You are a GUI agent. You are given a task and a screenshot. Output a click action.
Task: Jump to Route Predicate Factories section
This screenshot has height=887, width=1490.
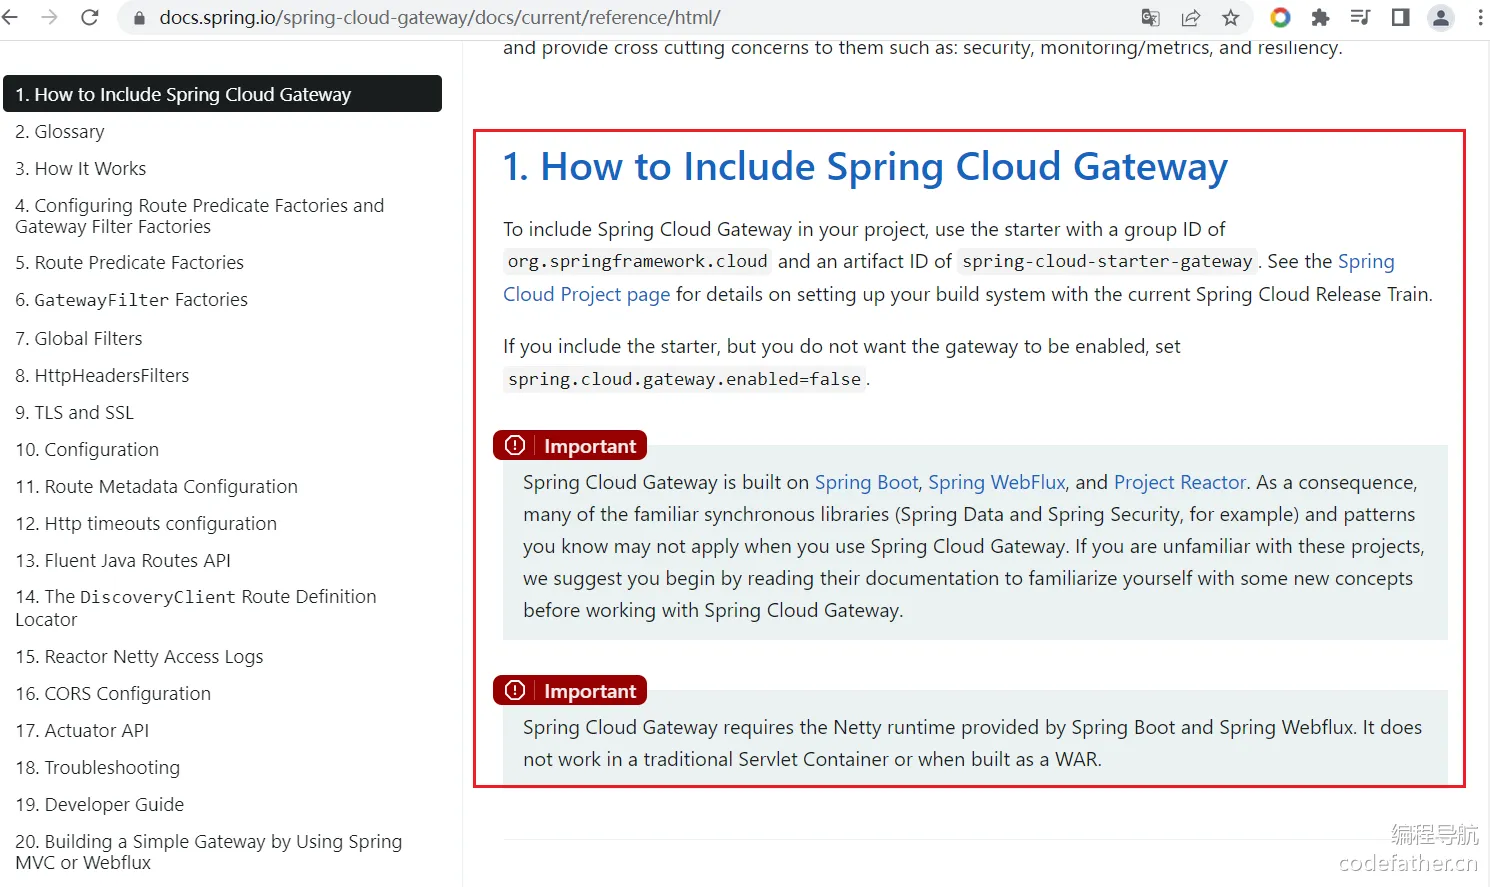click(130, 263)
